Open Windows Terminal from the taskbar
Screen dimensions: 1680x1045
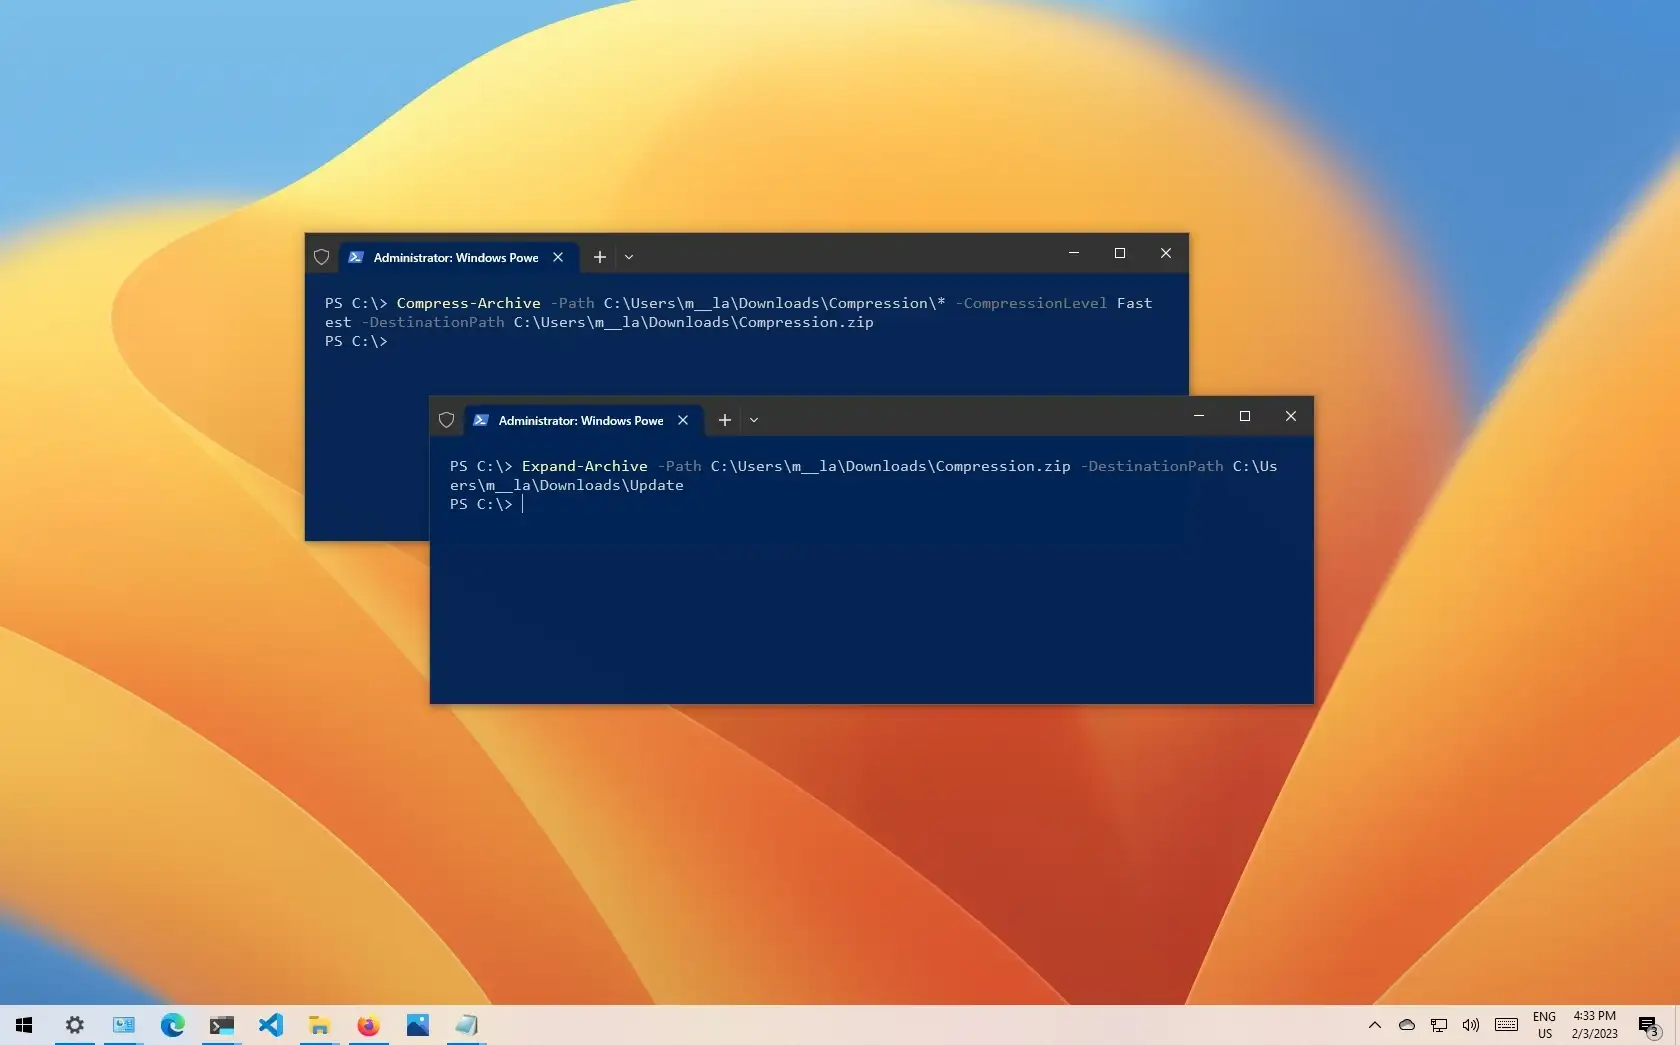click(x=221, y=1025)
